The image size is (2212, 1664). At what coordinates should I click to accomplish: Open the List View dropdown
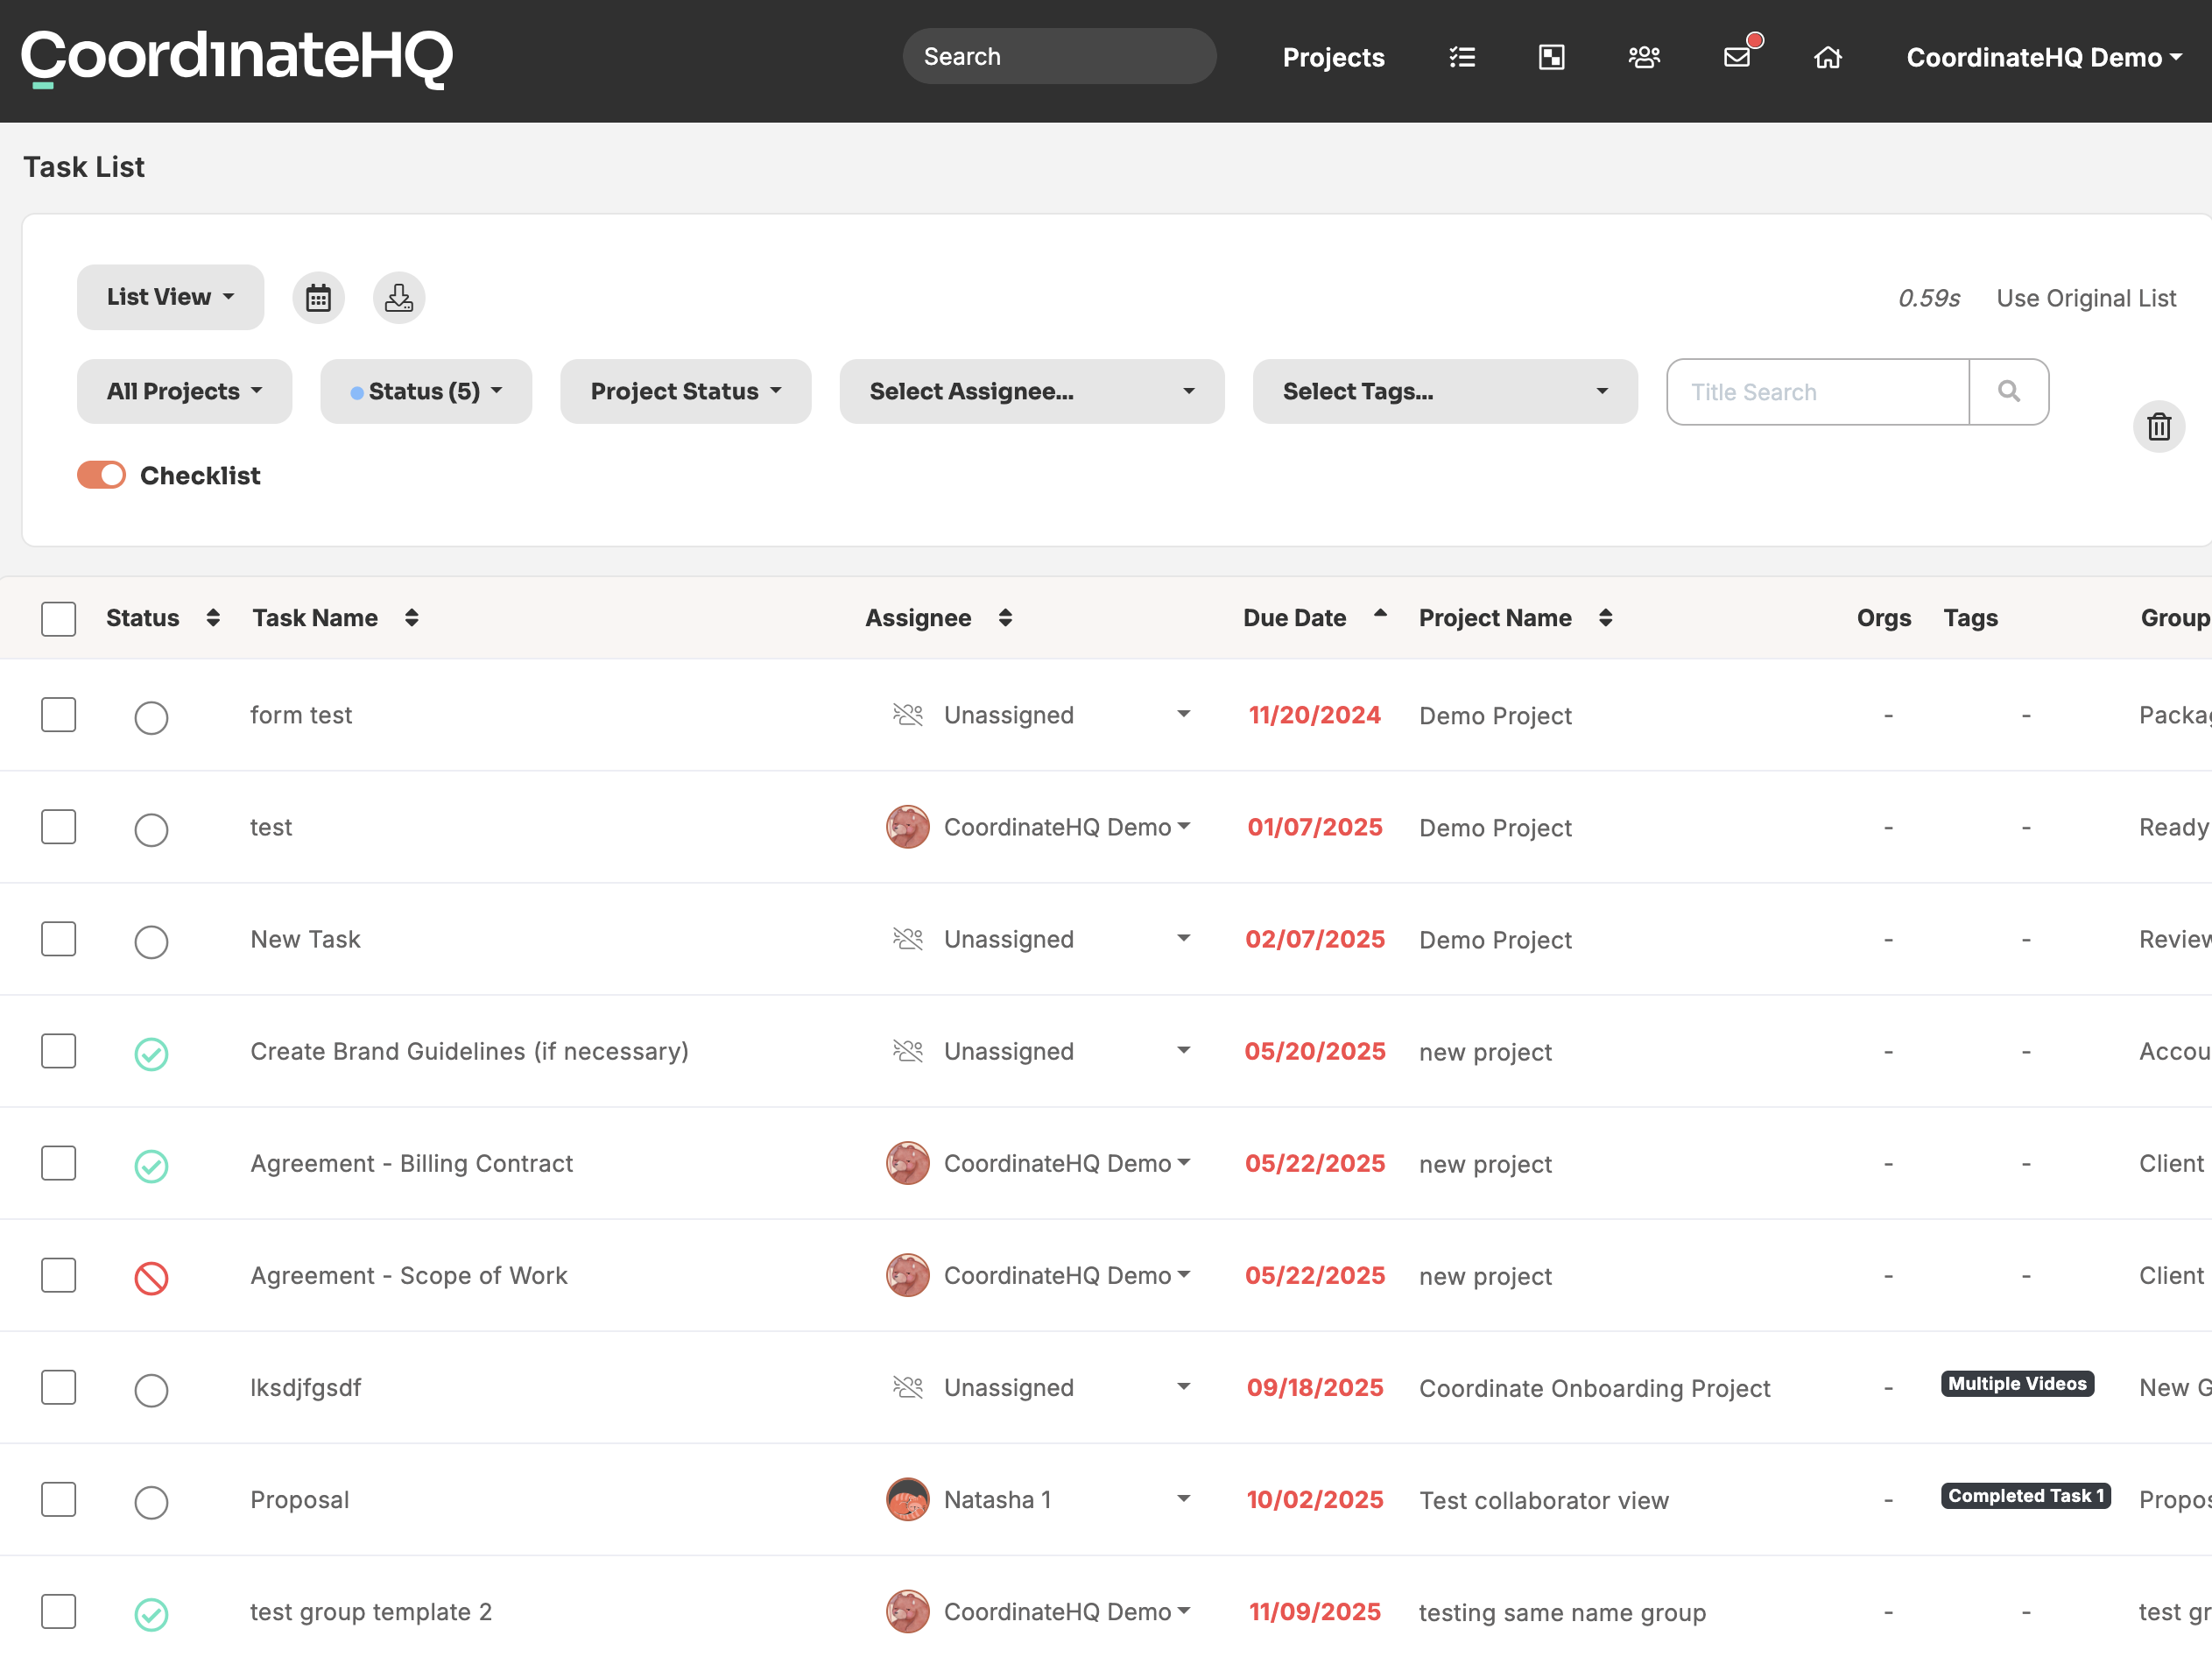(170, 297)
